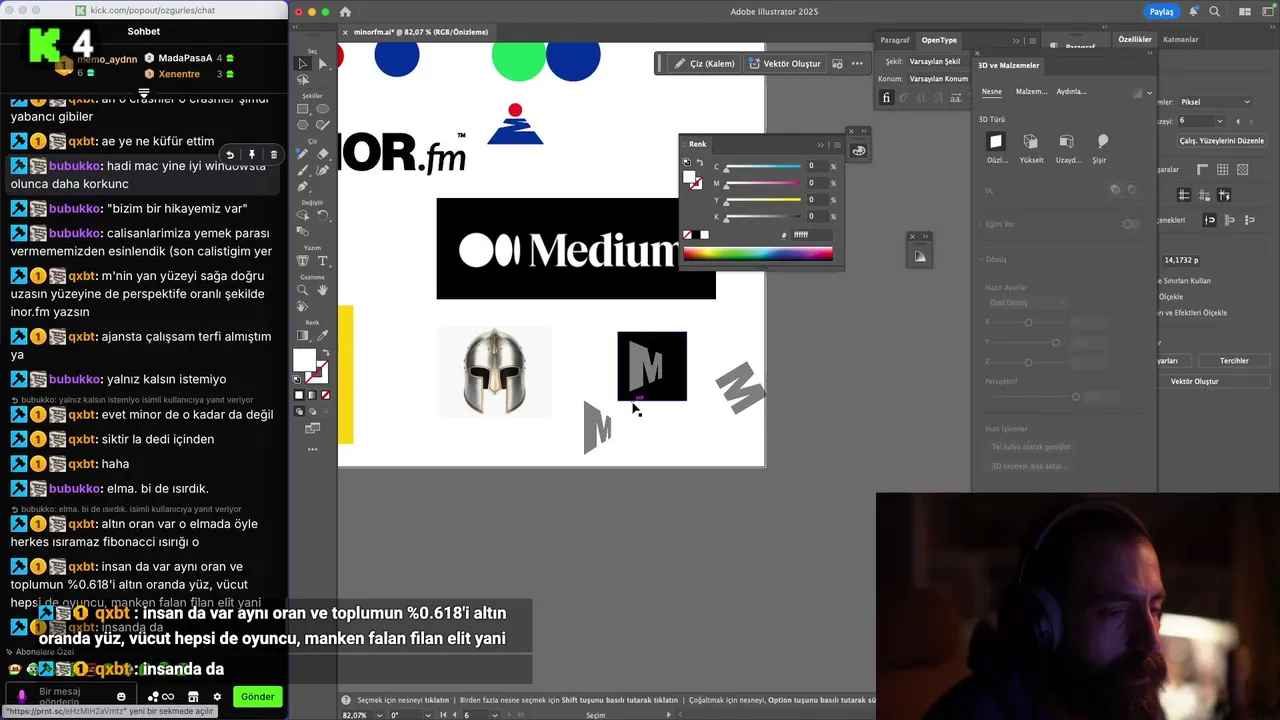Switch to the Paragraf tab

[x=895, y=40]
